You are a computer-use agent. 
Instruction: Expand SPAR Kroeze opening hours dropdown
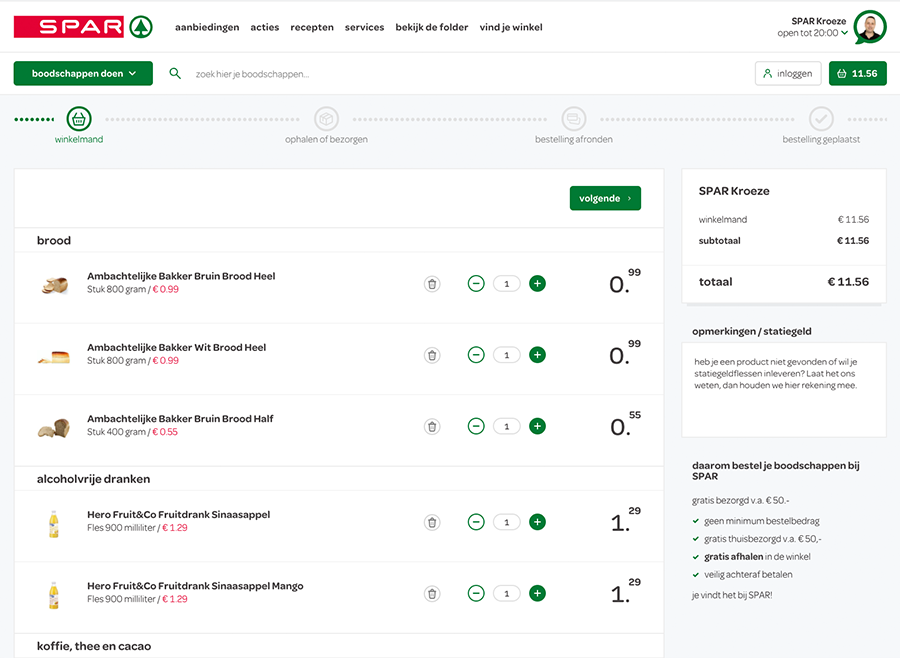[844, 33]
